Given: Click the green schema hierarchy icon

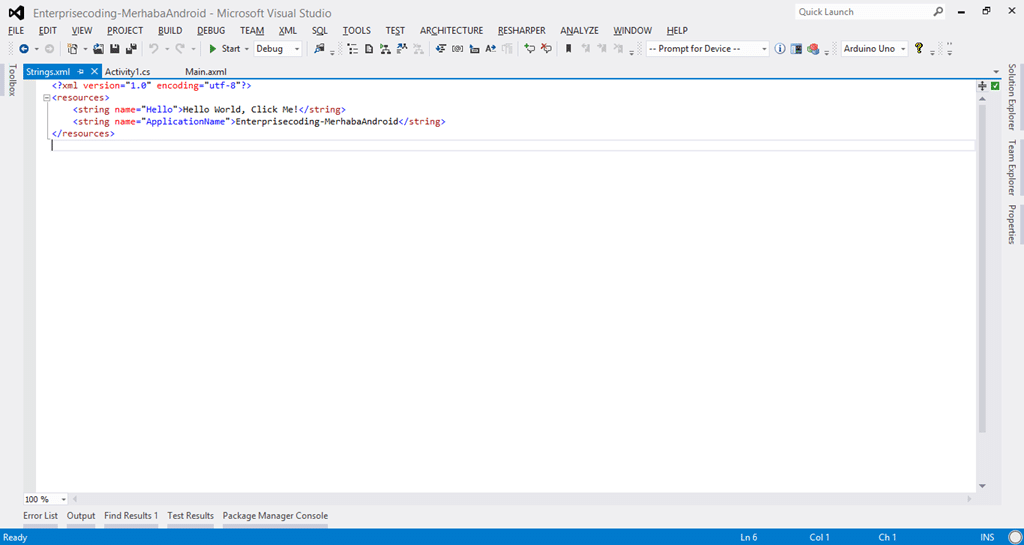Looking at the screenshot, I should tap(385, 49).
